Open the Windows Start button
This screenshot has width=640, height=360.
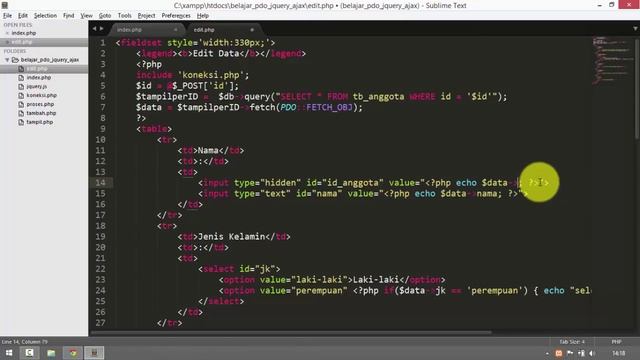9,353
